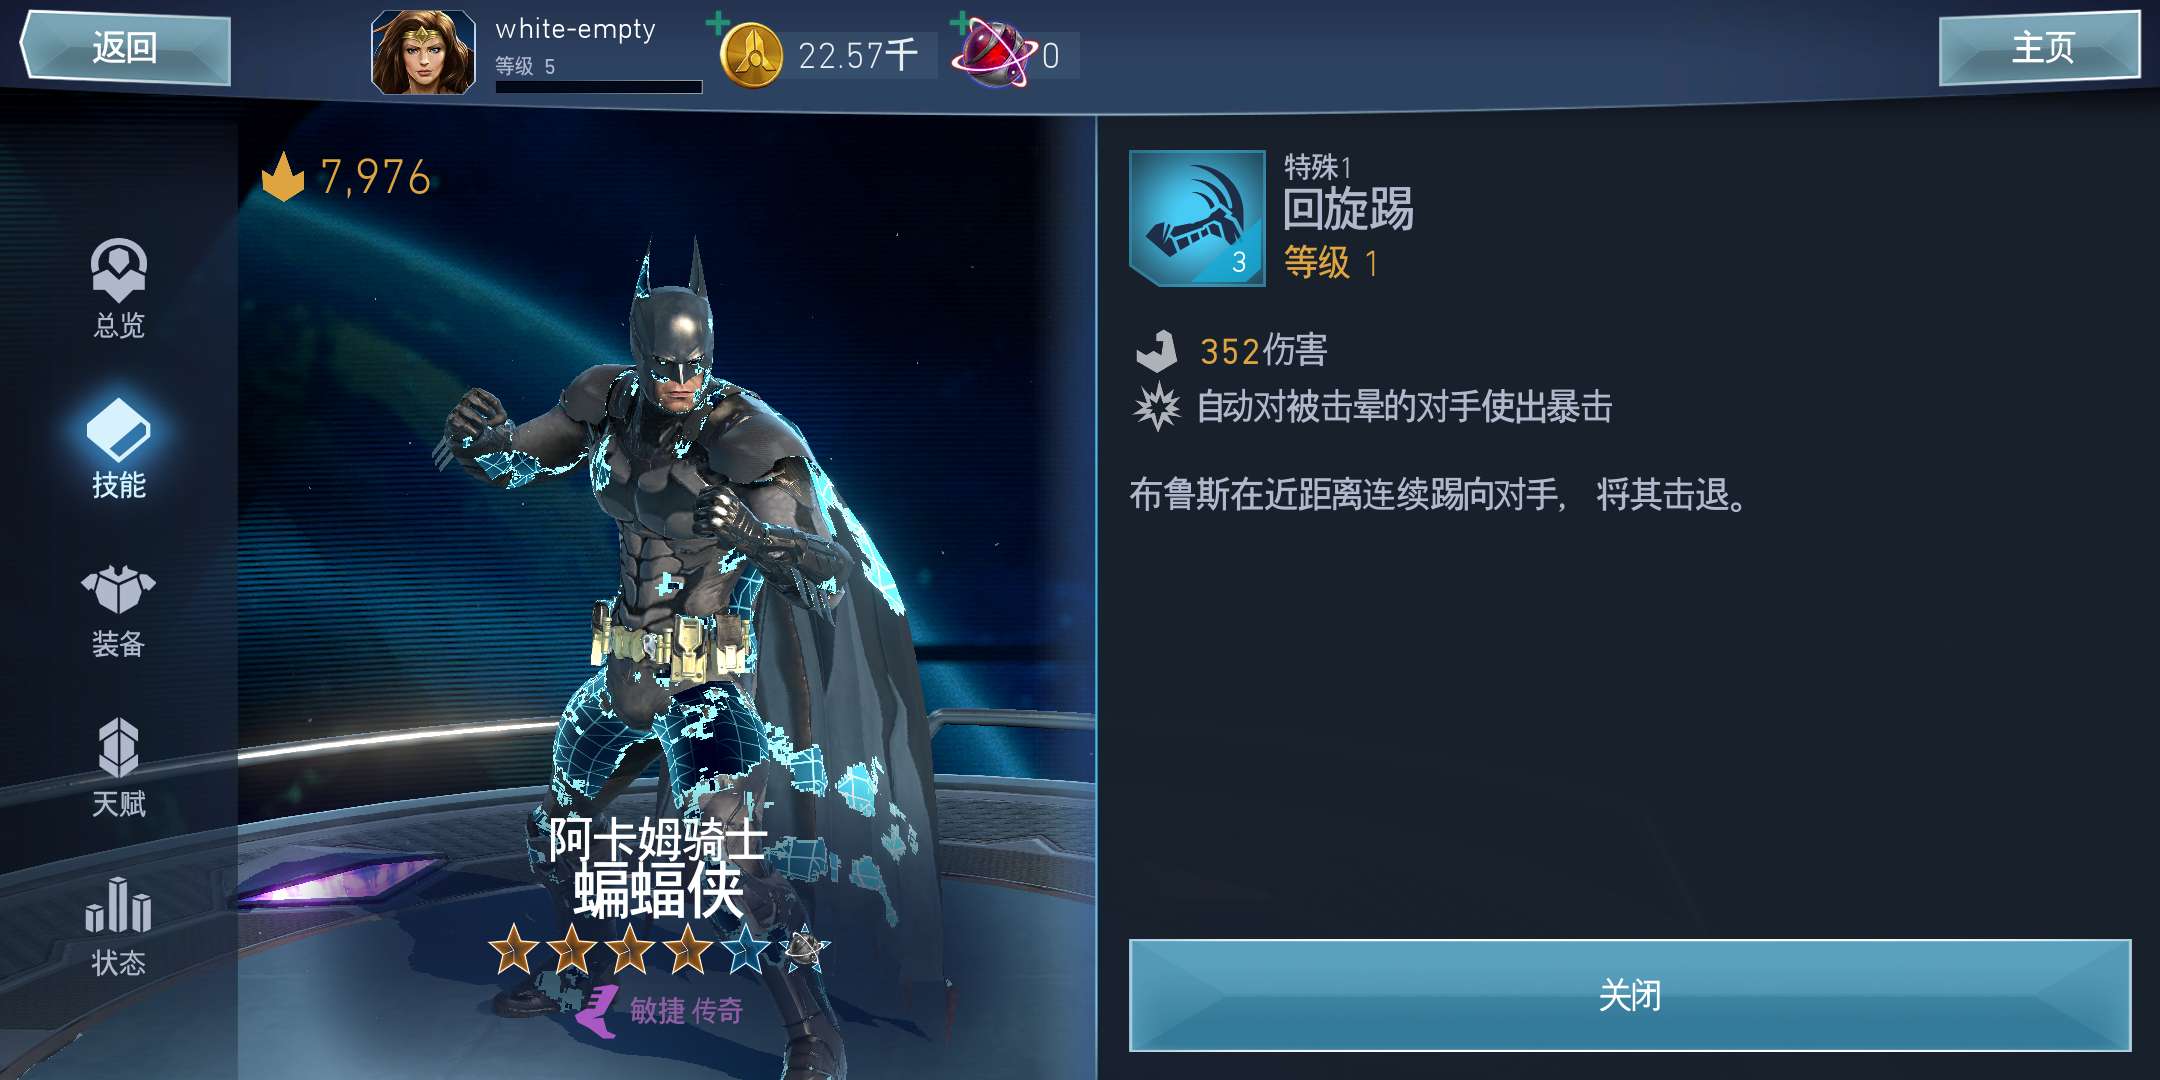
Task: Tap the white-empty player name
Action: tap(576, 30)
